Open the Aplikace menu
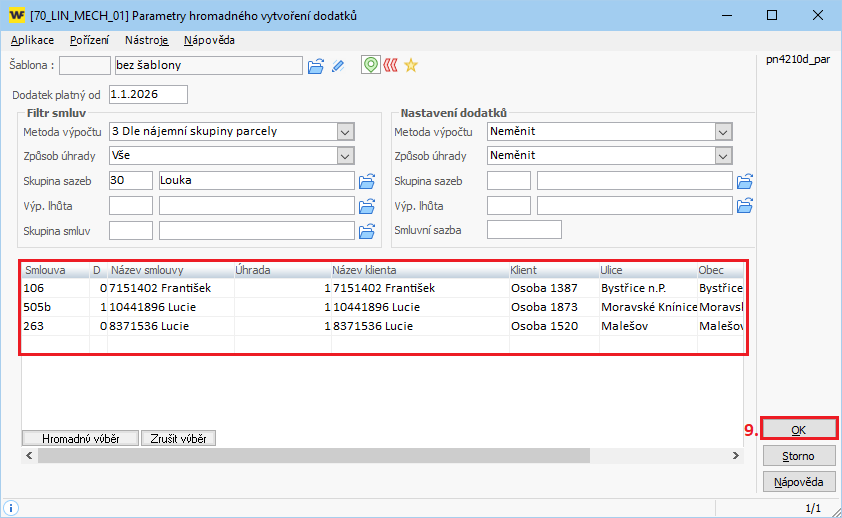Screen dimensions: 842x518 32,40
